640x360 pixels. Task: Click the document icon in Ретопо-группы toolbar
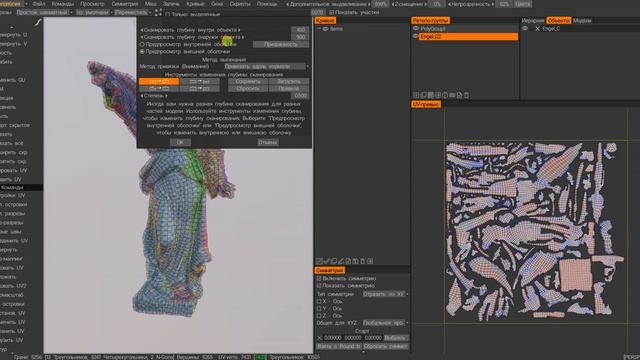click(459, 95)
